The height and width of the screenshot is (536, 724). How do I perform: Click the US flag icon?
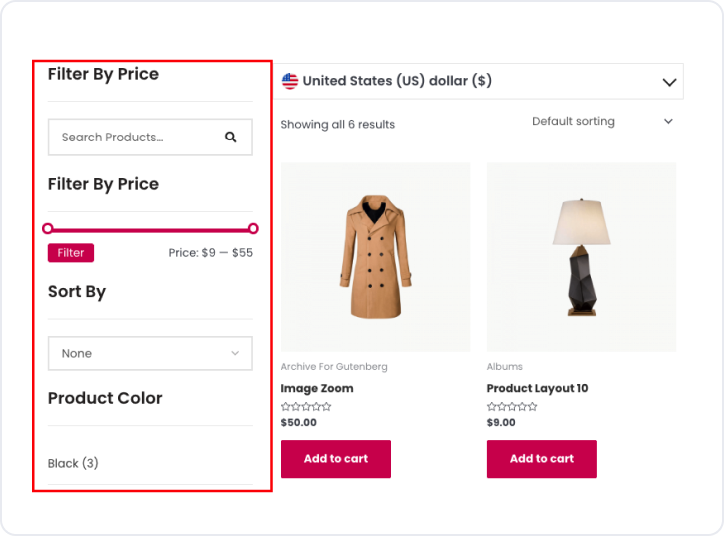pyautogui.click(x=290, y=81)
